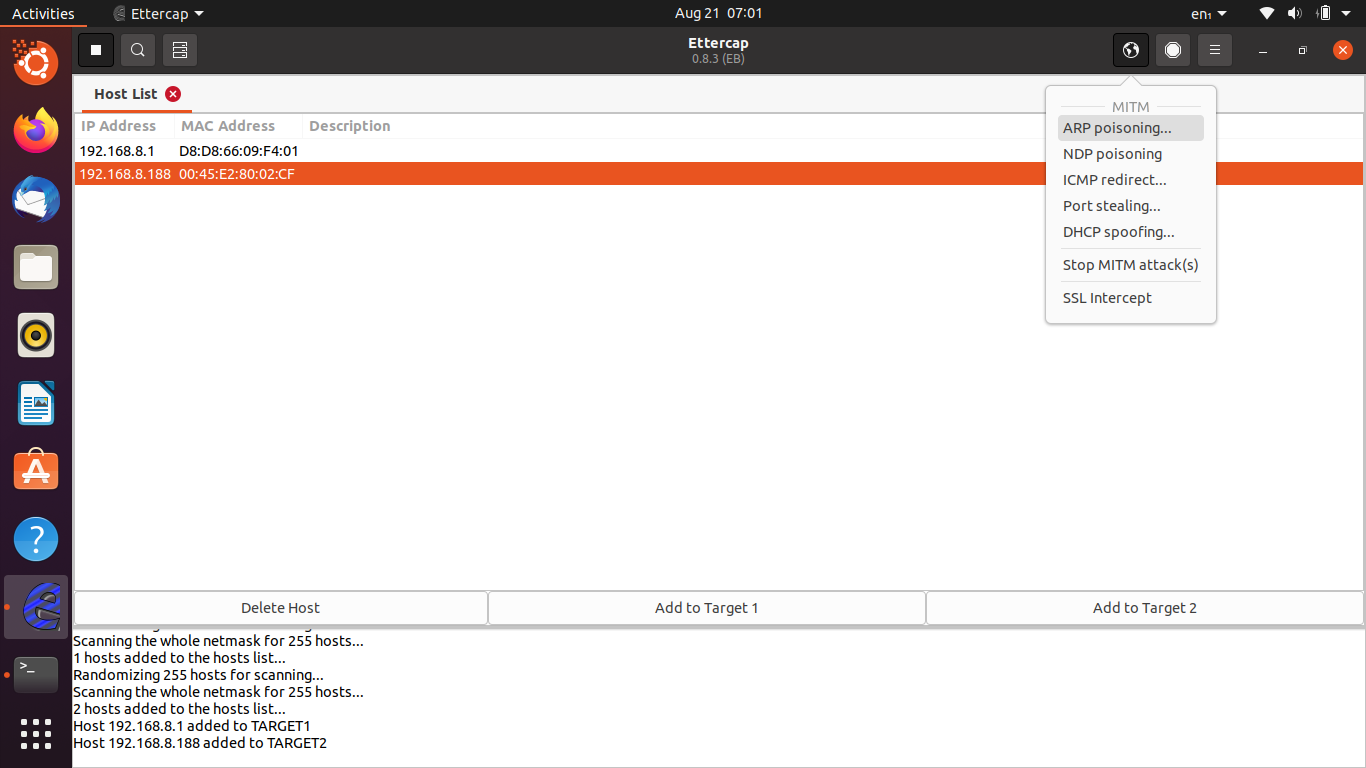This screenshot has width=1366, height=768.
Task: Choose ICMP redirect... option
Action: point(1130,180)
